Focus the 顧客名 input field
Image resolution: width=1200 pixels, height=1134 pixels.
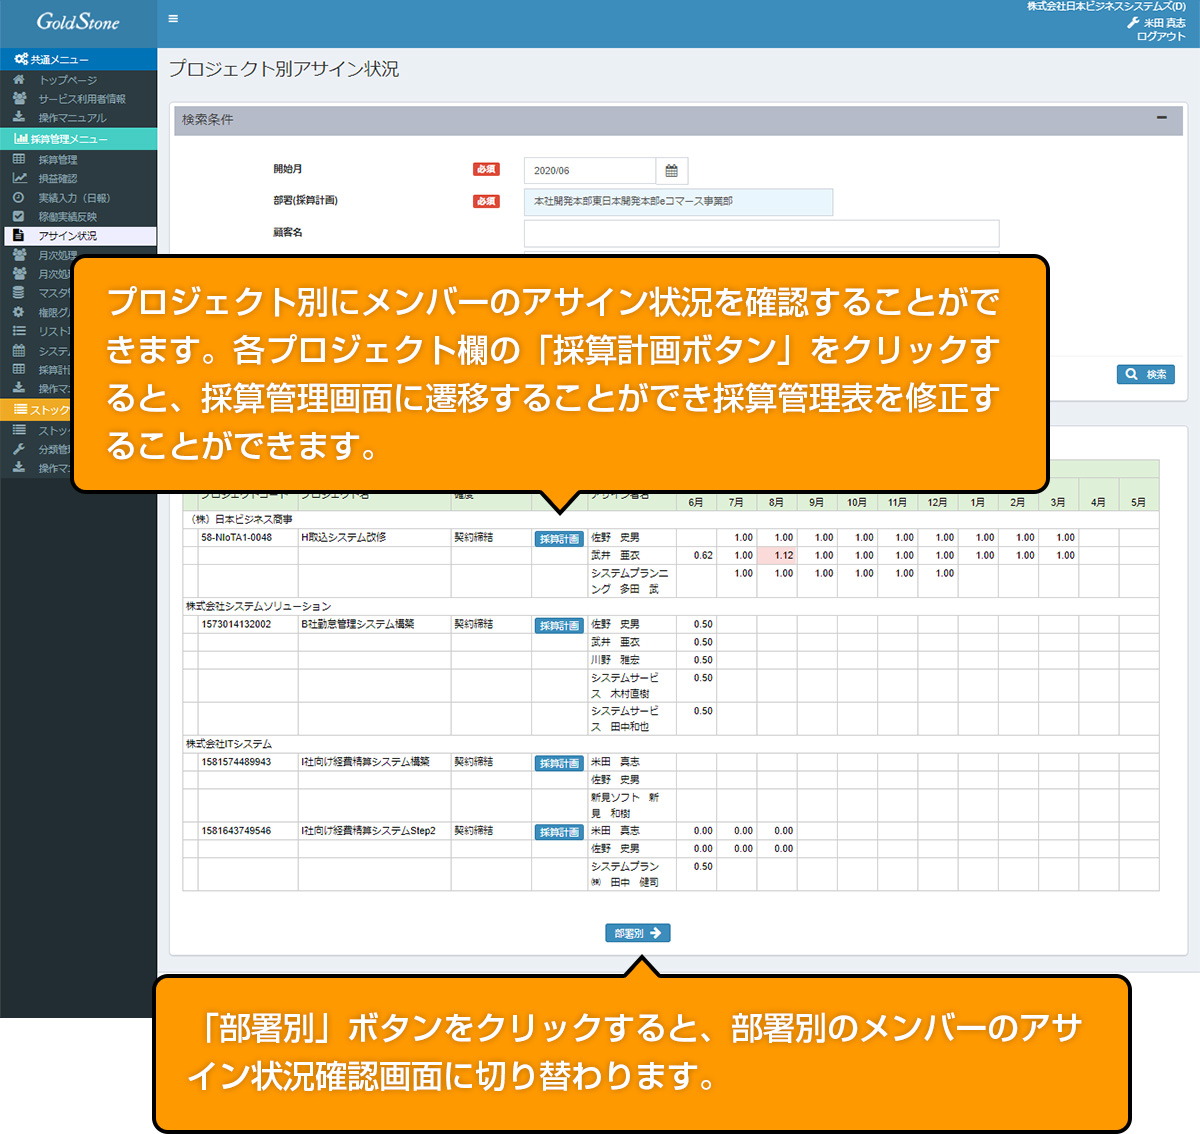pyautogui.click(x=761, y=233)
